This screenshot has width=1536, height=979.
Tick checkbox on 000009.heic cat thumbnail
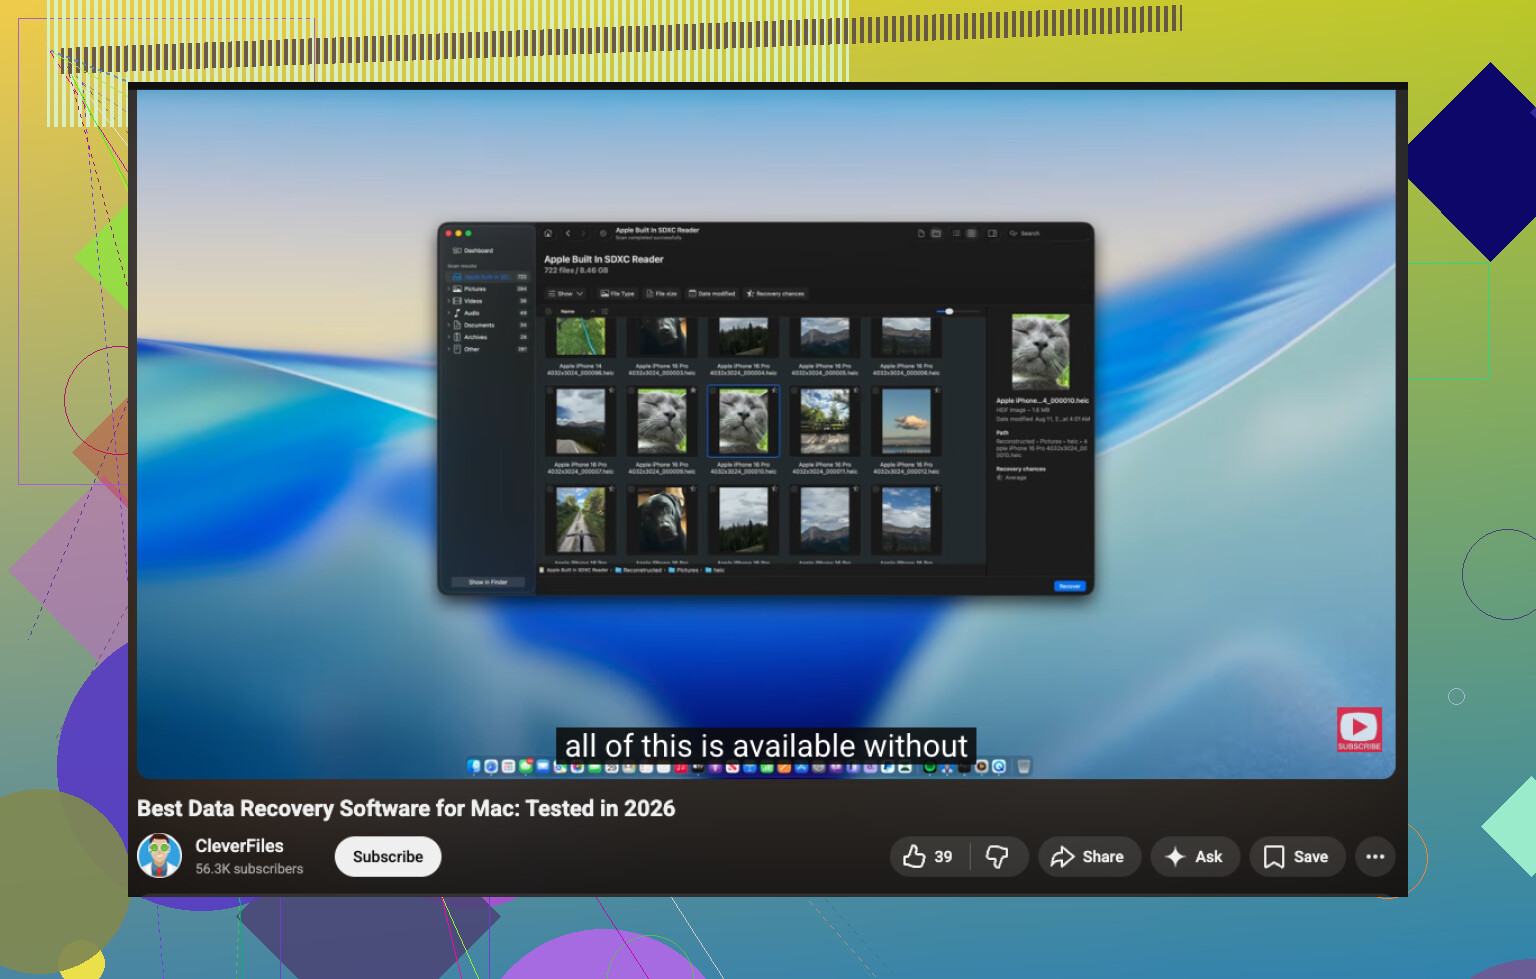pyautogui.click(x=631, y=390)
